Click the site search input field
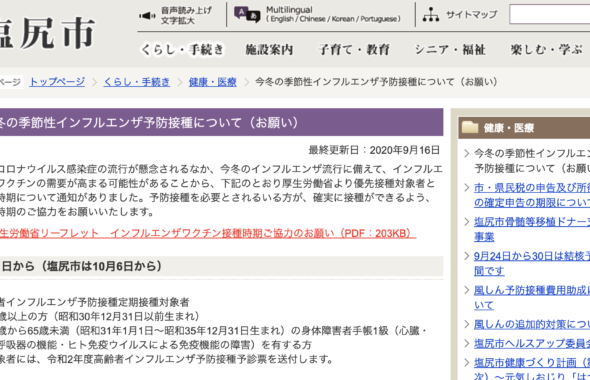 click(549, 14)
